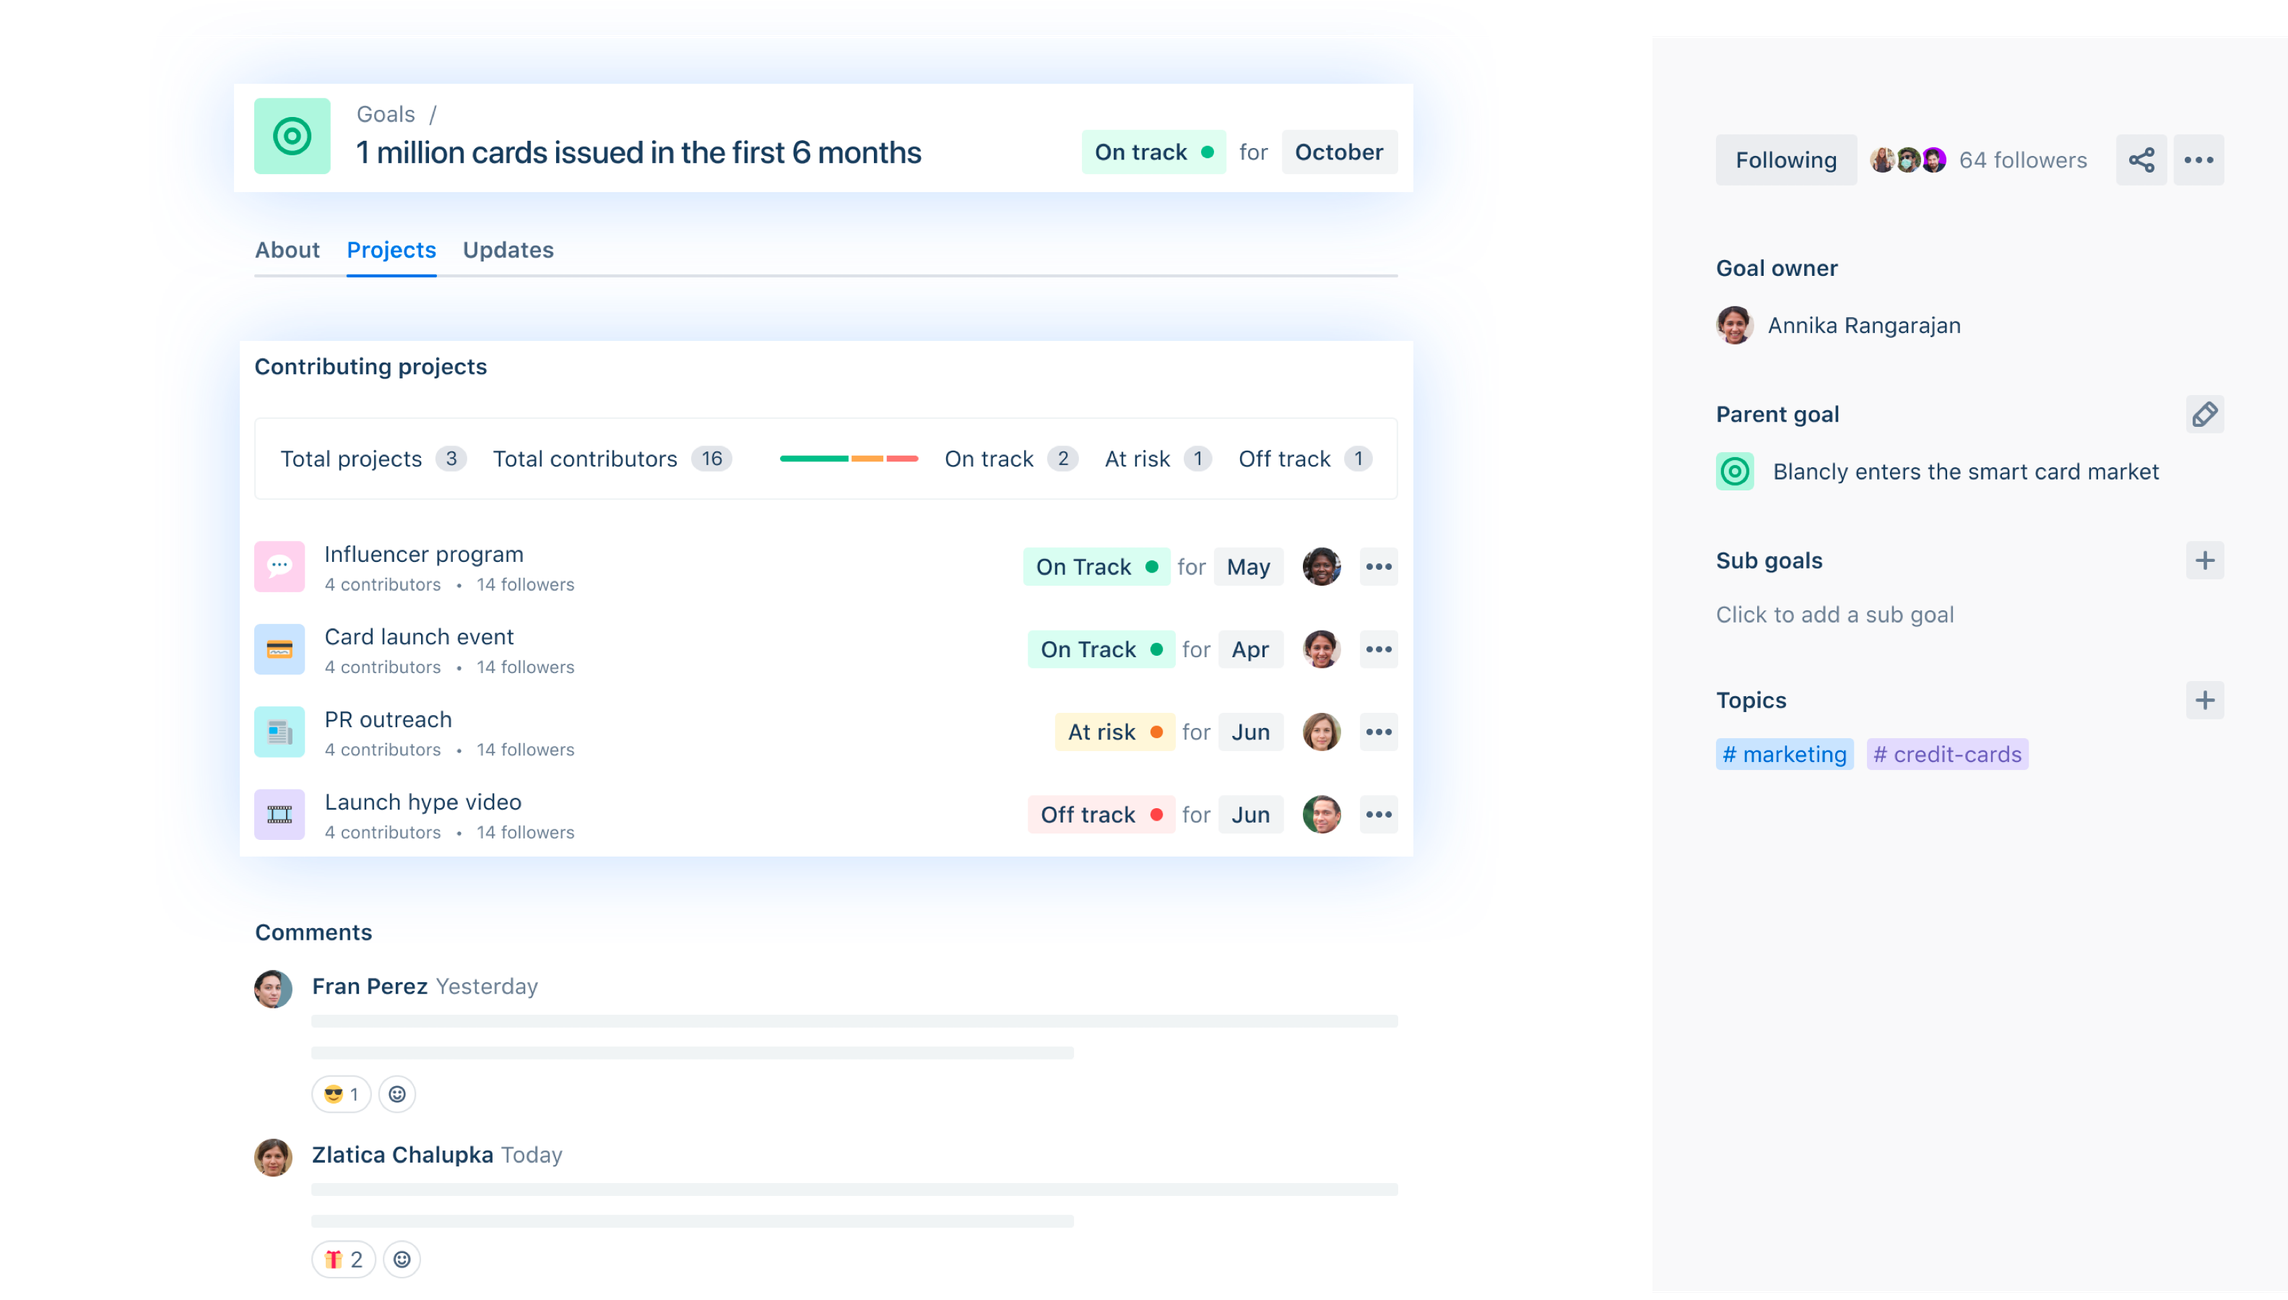Click the more options icon for PR outreach

(x=1377, y=731)
